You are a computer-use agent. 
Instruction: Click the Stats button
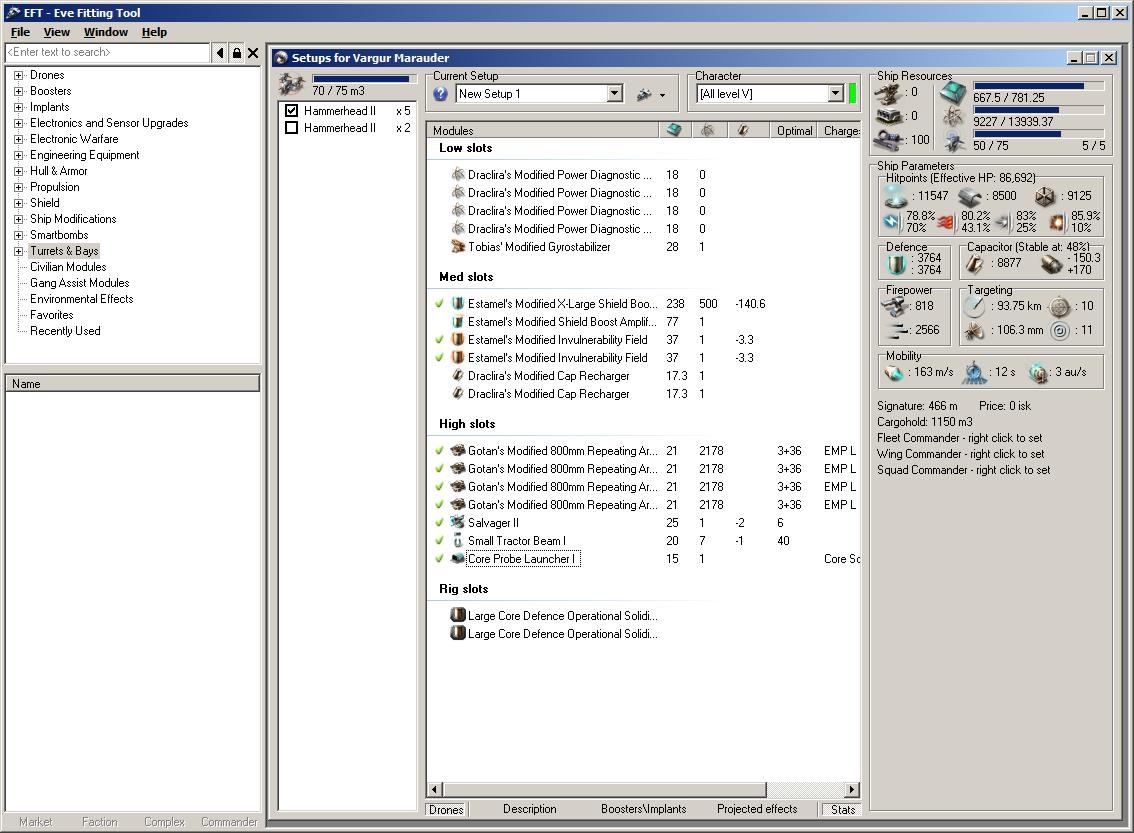(x=843, y=810)
